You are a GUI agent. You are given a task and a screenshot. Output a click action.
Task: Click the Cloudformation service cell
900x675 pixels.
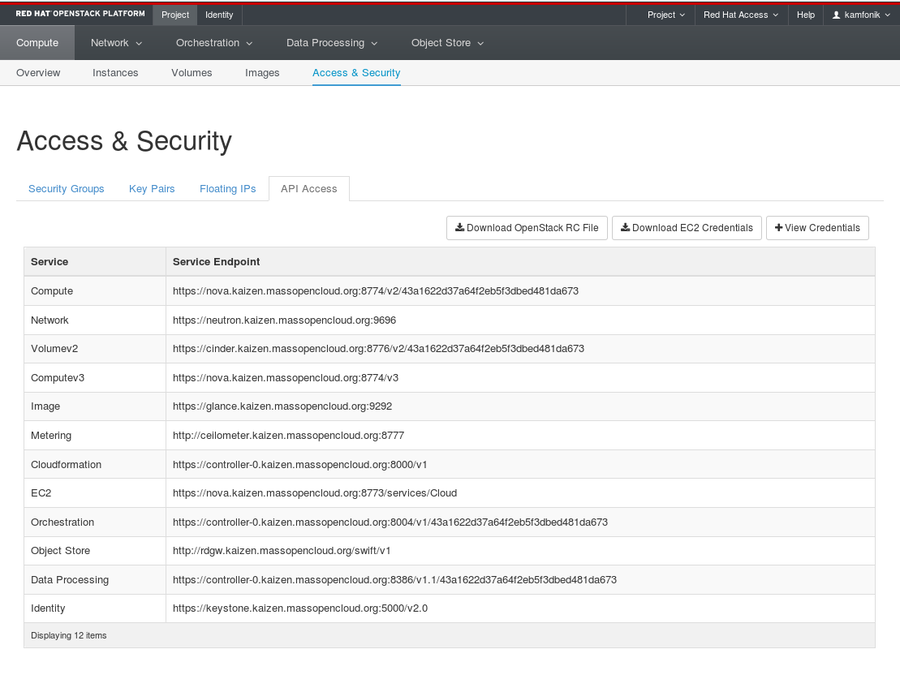[95, 464]
